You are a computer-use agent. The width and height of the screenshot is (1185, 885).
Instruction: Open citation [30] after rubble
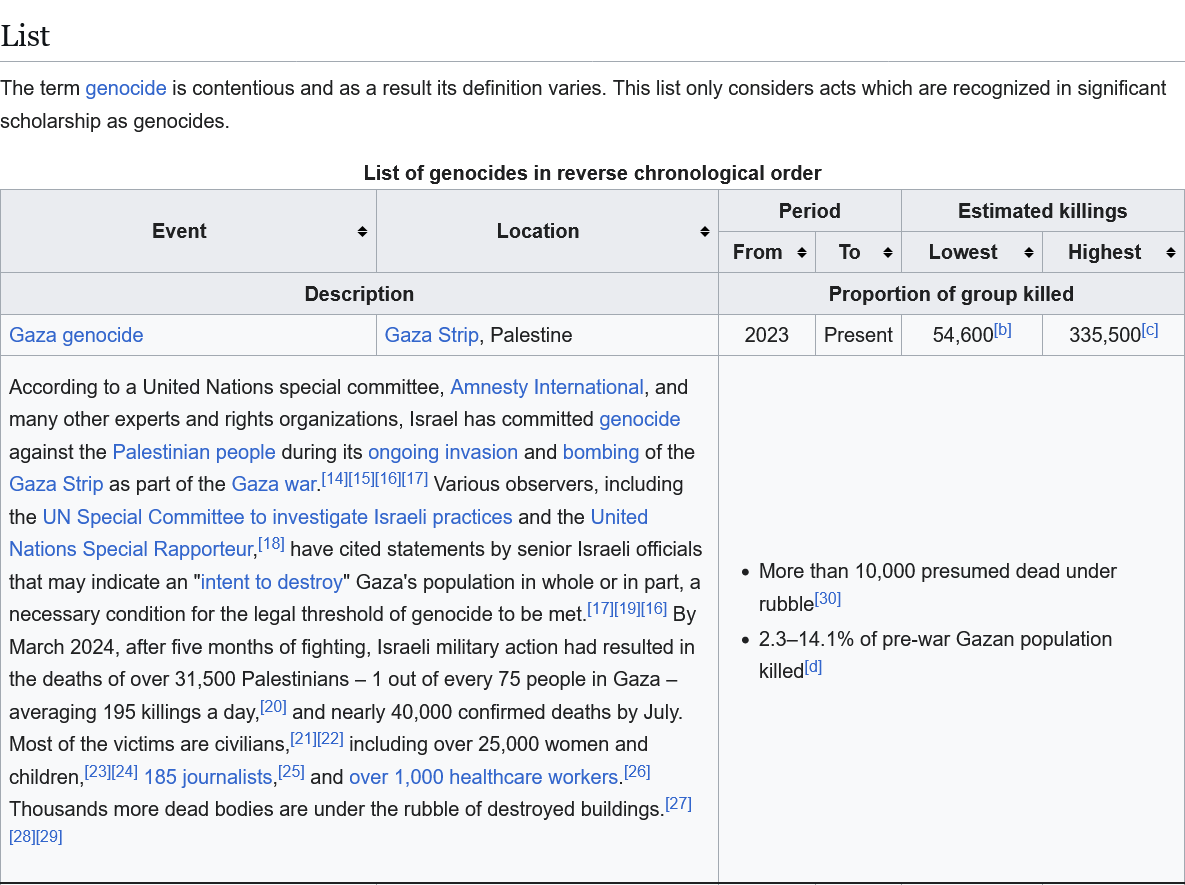click(x=828, y=599)
